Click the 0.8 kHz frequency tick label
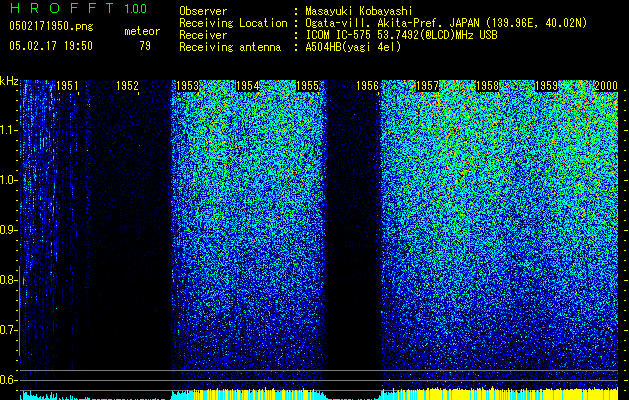The height and width of the screenshot is (400, 629). (x=7, y=280)
